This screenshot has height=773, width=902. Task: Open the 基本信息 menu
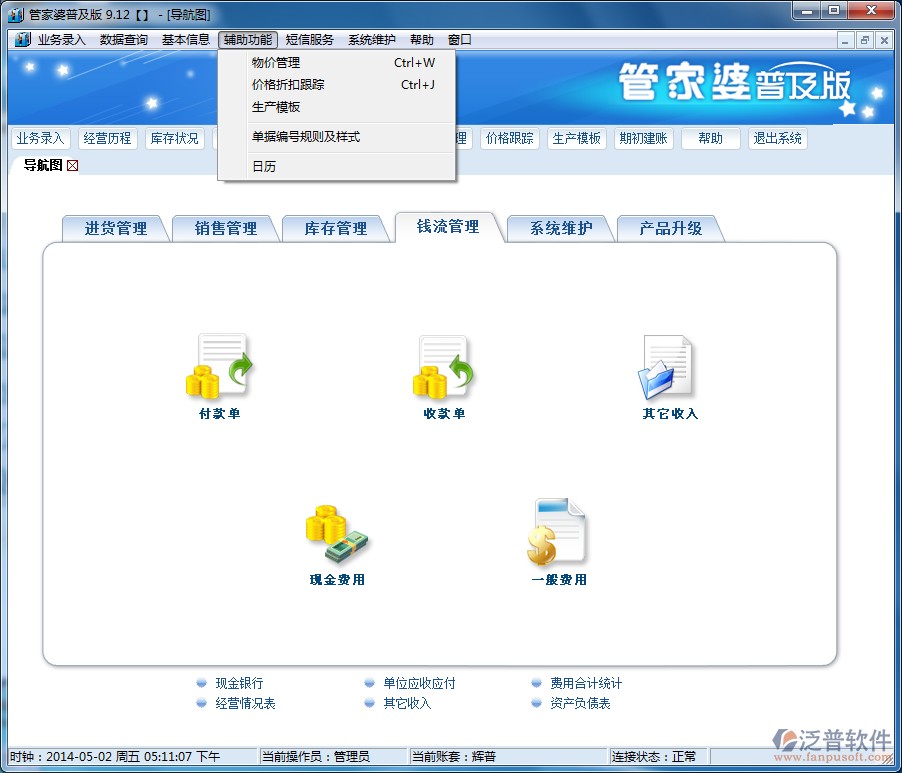pyautogui.click(x=185, y=40)
